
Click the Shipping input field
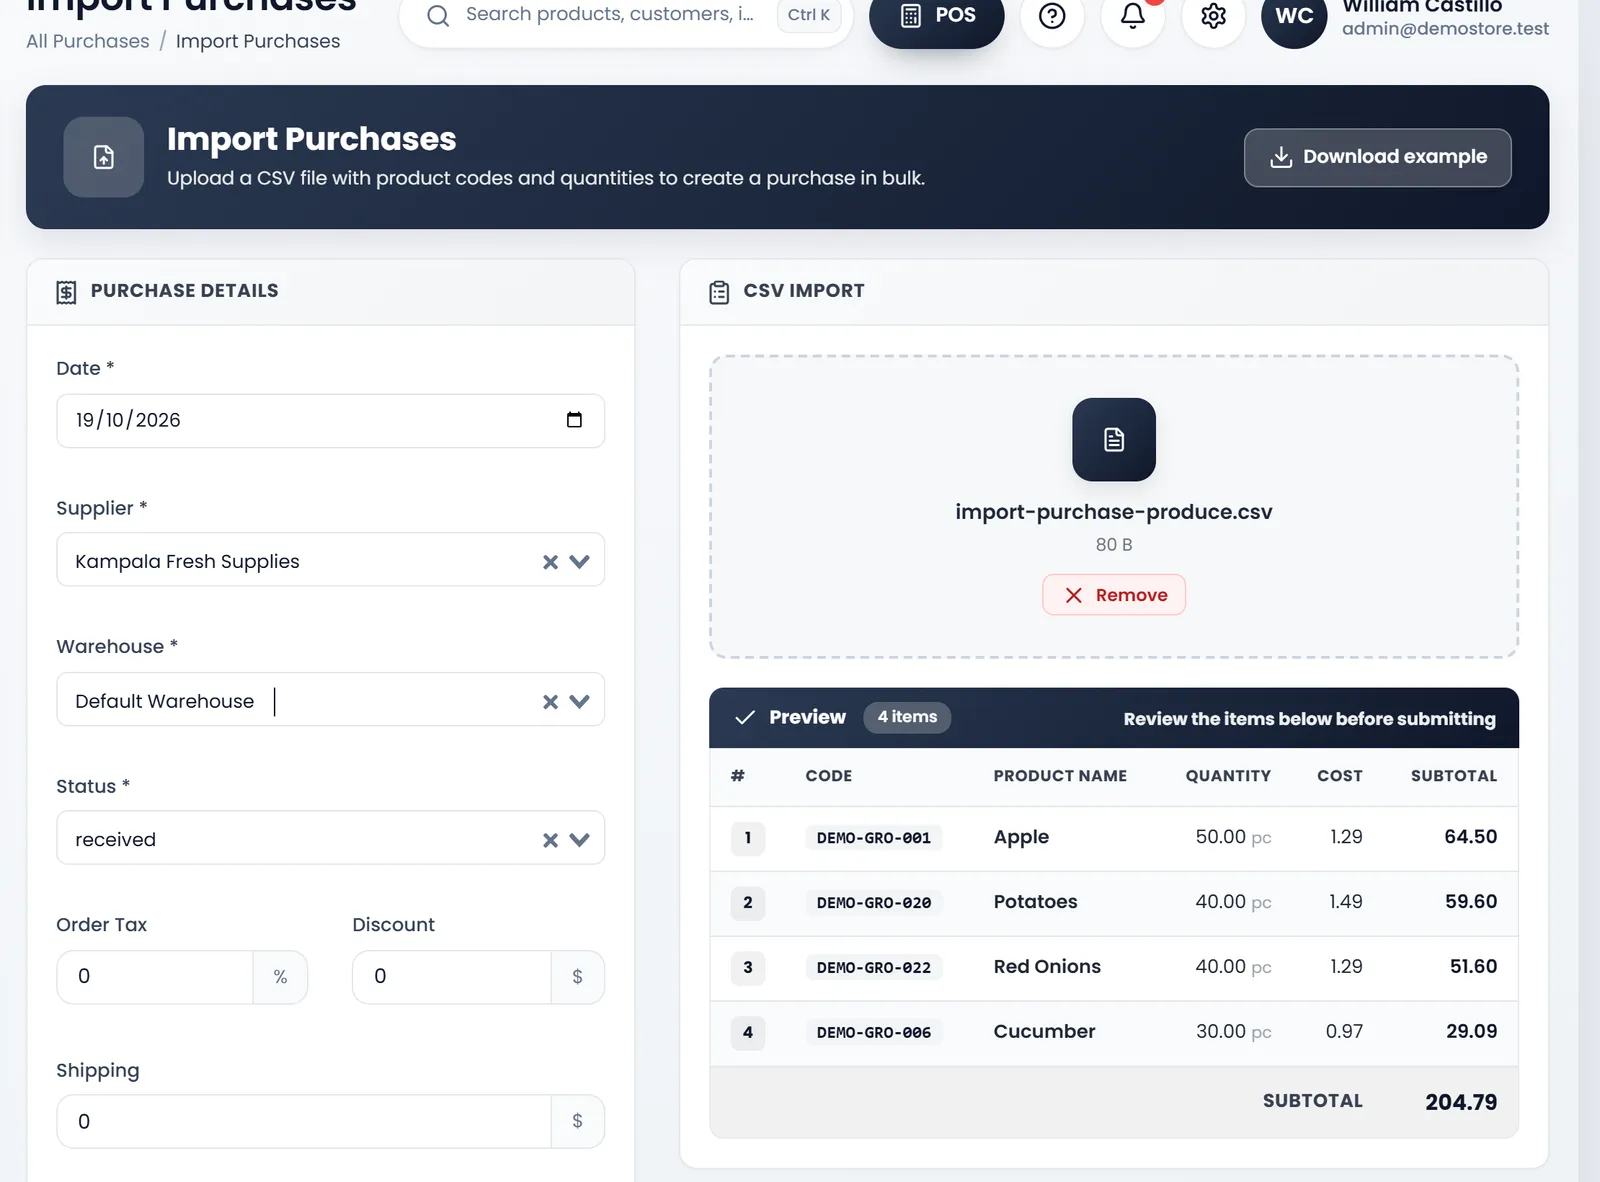point(304,1122)
